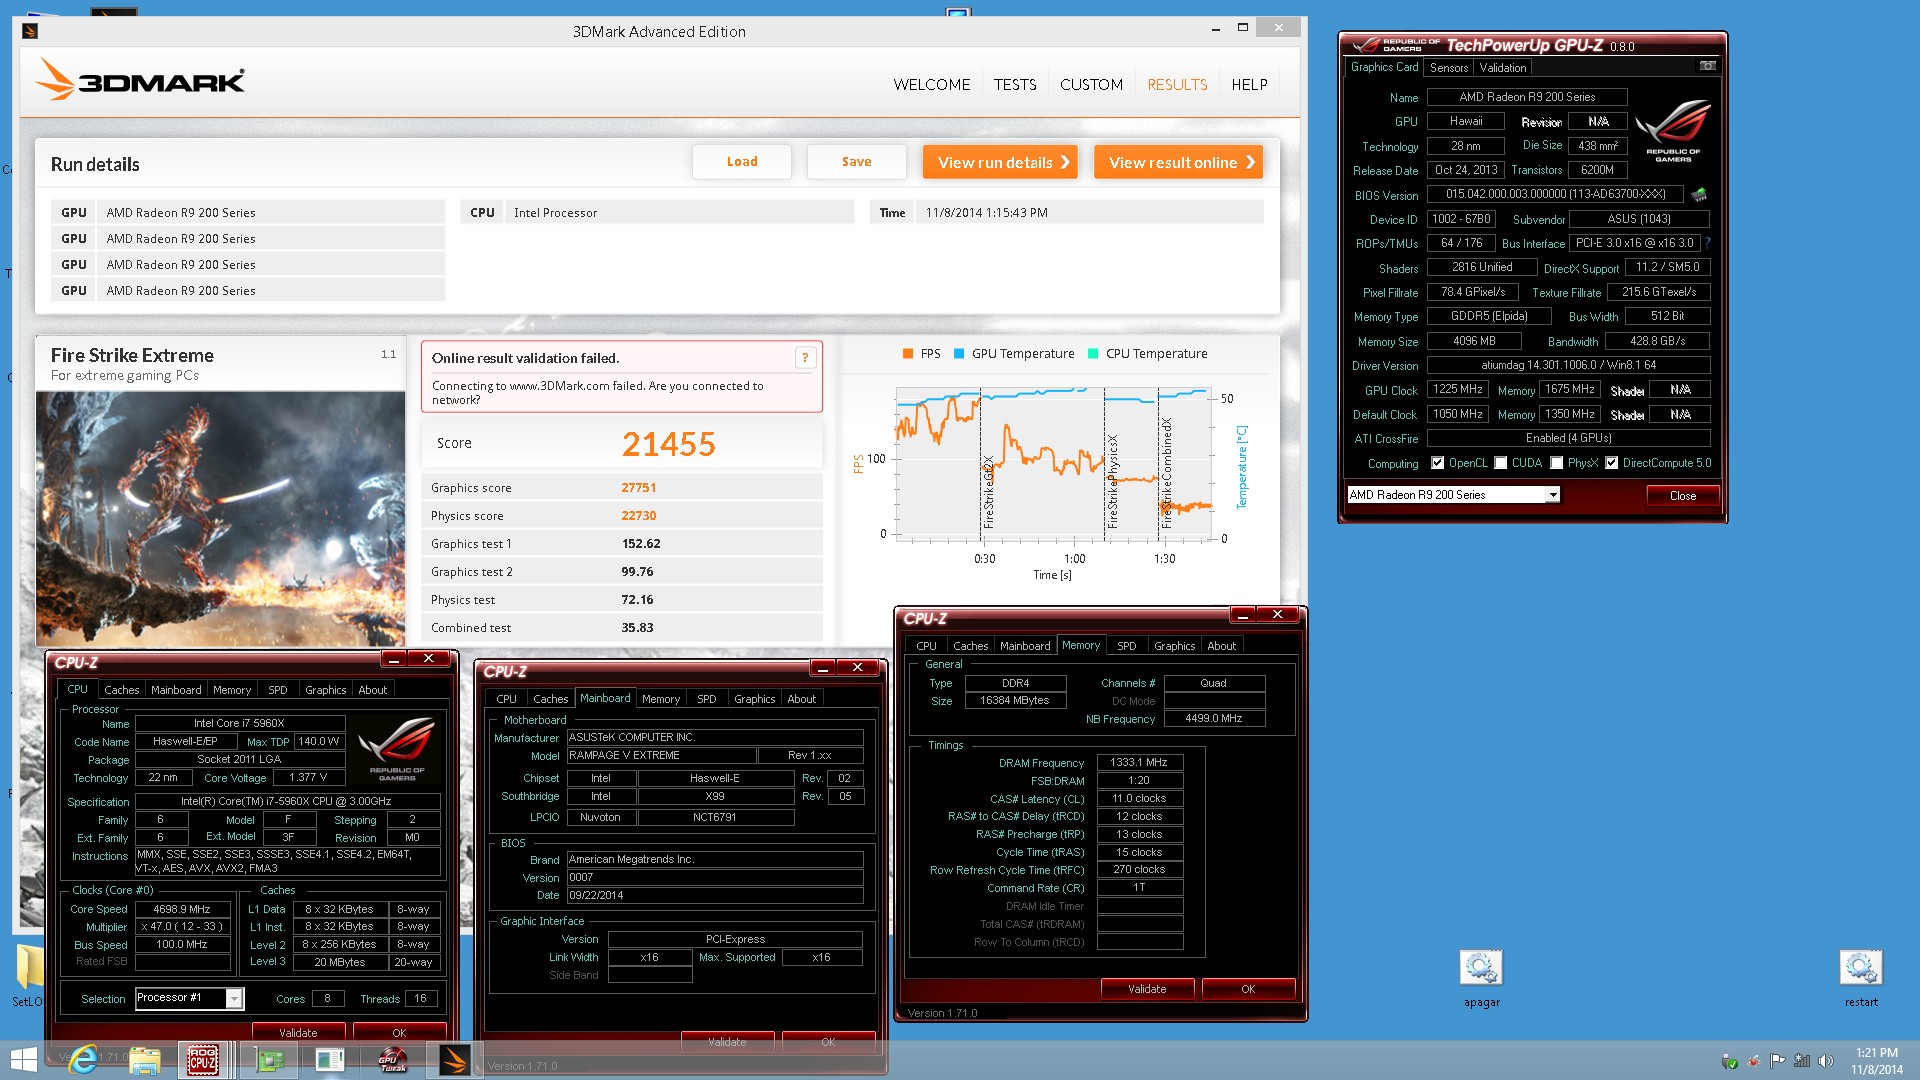Click the orange FPS legend swatch
The height and width of the screenshot is (1080, 1920).
[908, 354]
